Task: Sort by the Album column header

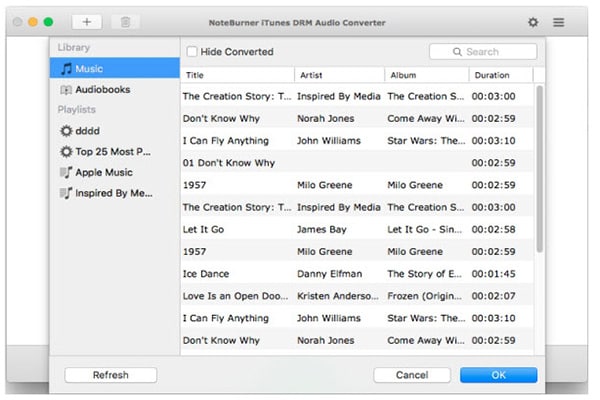Action: coord(427,75)
